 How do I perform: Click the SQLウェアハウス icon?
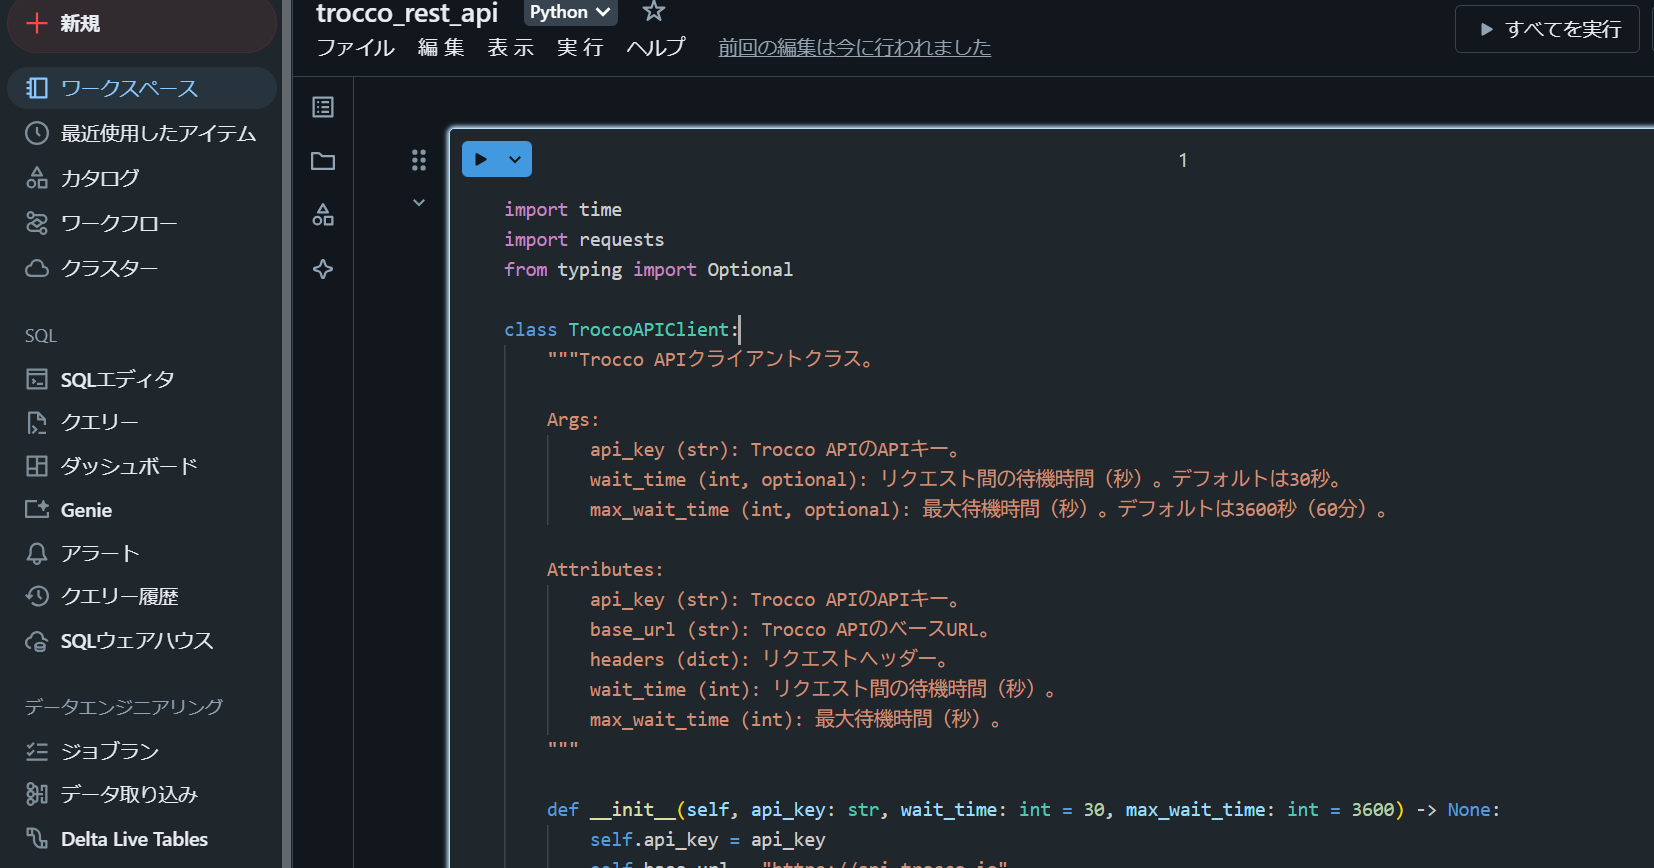tap(37, 641)
